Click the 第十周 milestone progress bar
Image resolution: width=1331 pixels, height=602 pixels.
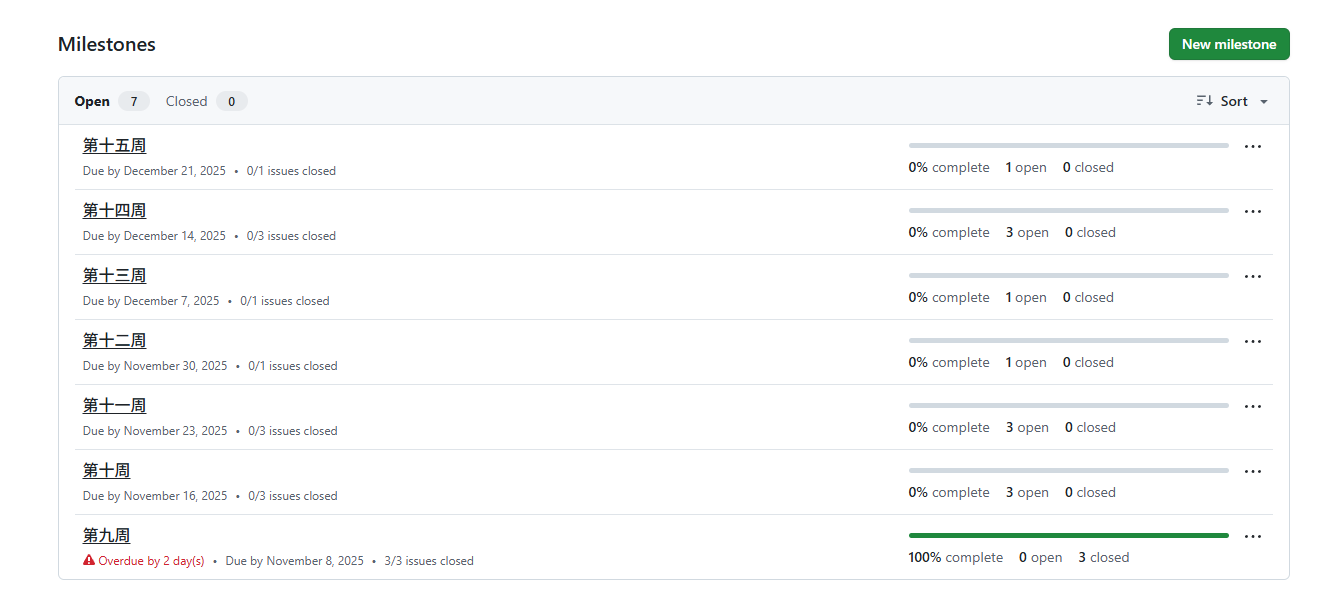click(x=1068, y=471)
